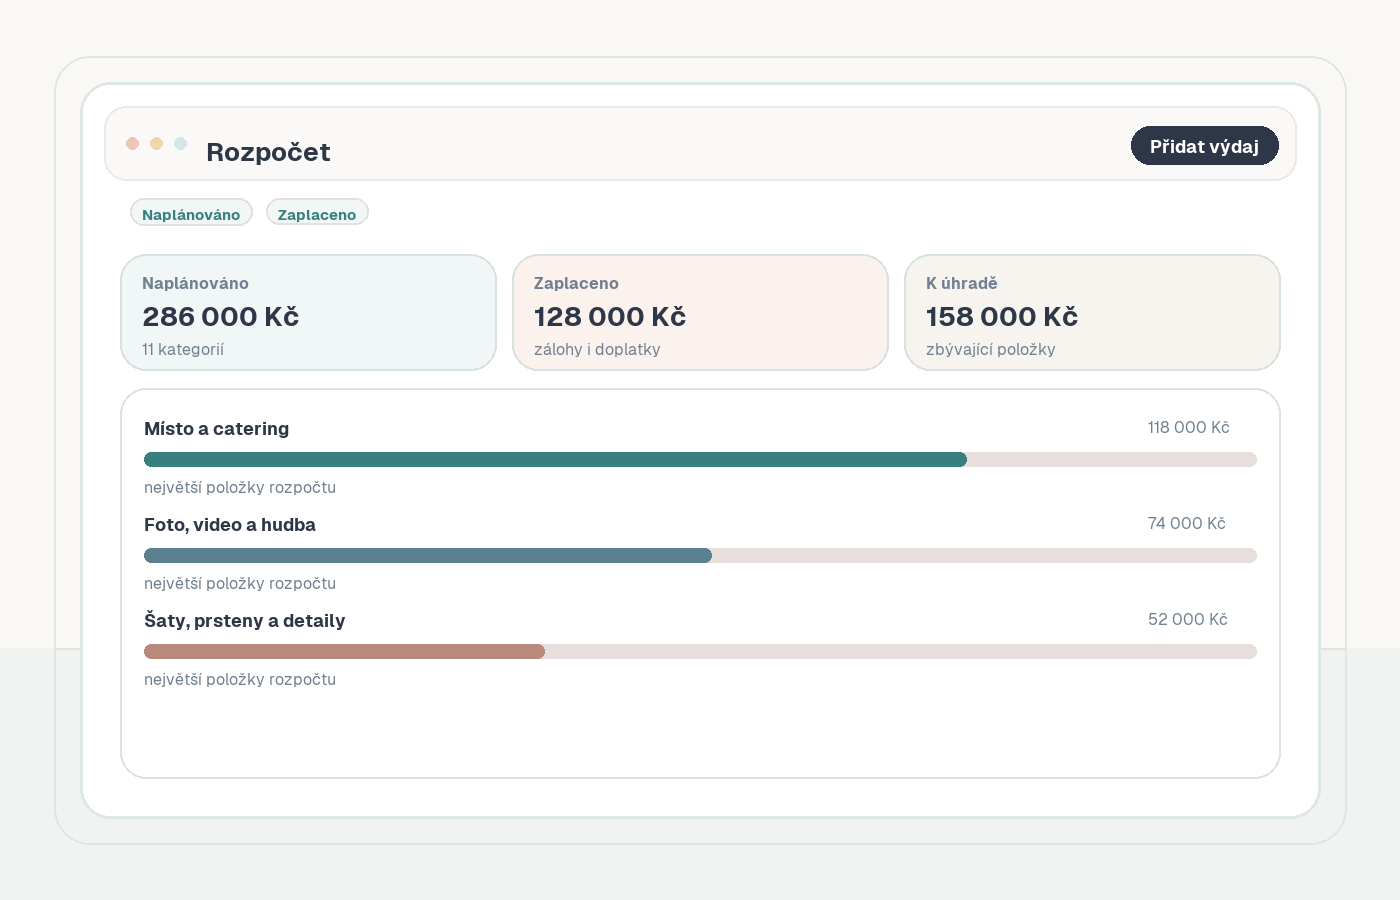1400x900 pixels.
Task: Click the 52 000 Kč amount
Action: [1187, 620]
